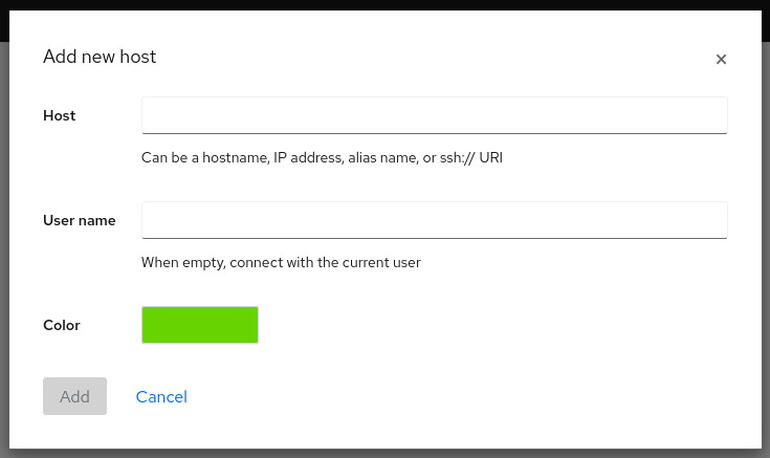Click the Add new host dialog title
This screenshot has height=458, width=770.
pyautogui.click(x=100, y=57)
